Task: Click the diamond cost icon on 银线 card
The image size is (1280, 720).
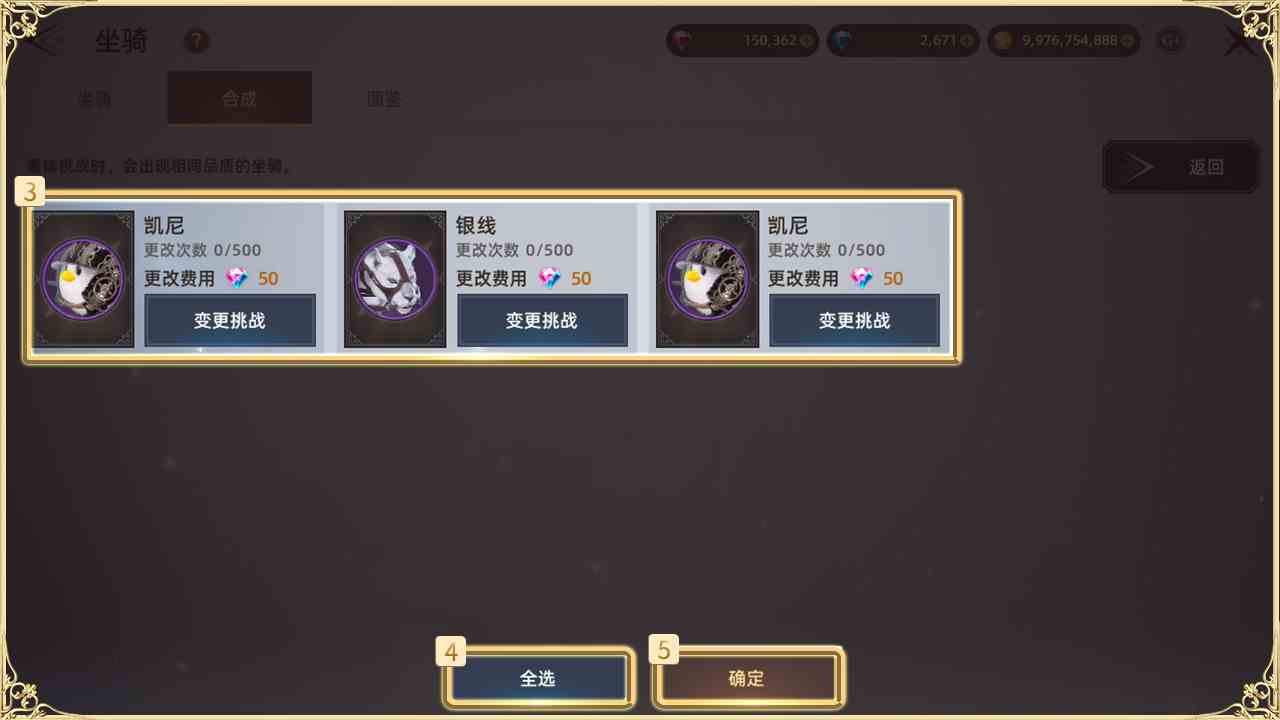Action: 550,278
